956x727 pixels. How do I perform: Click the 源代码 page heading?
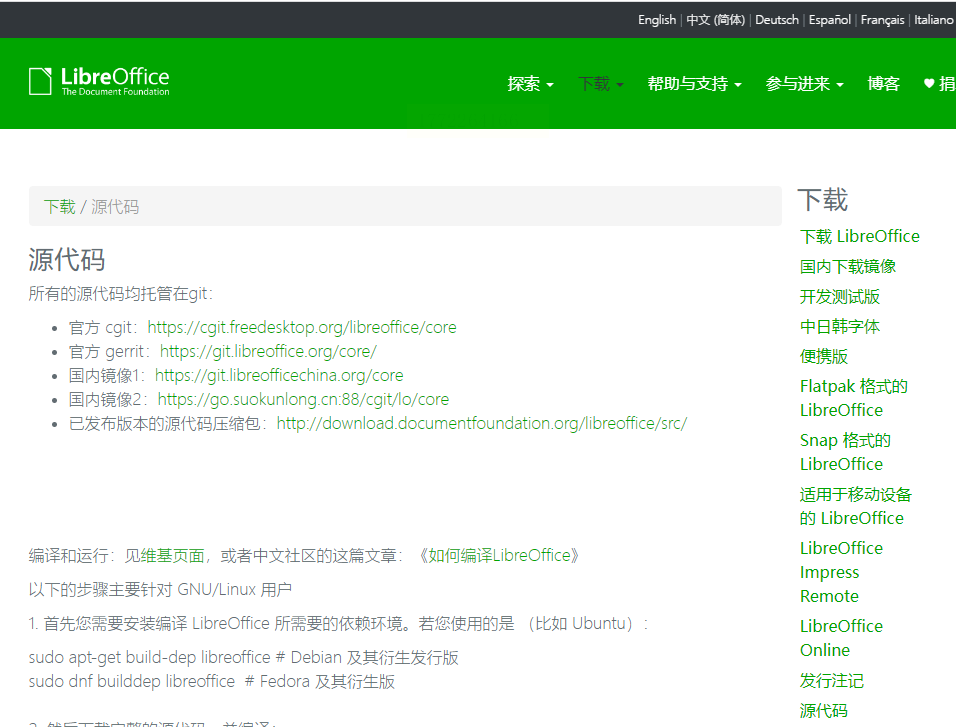pos(66,260)
